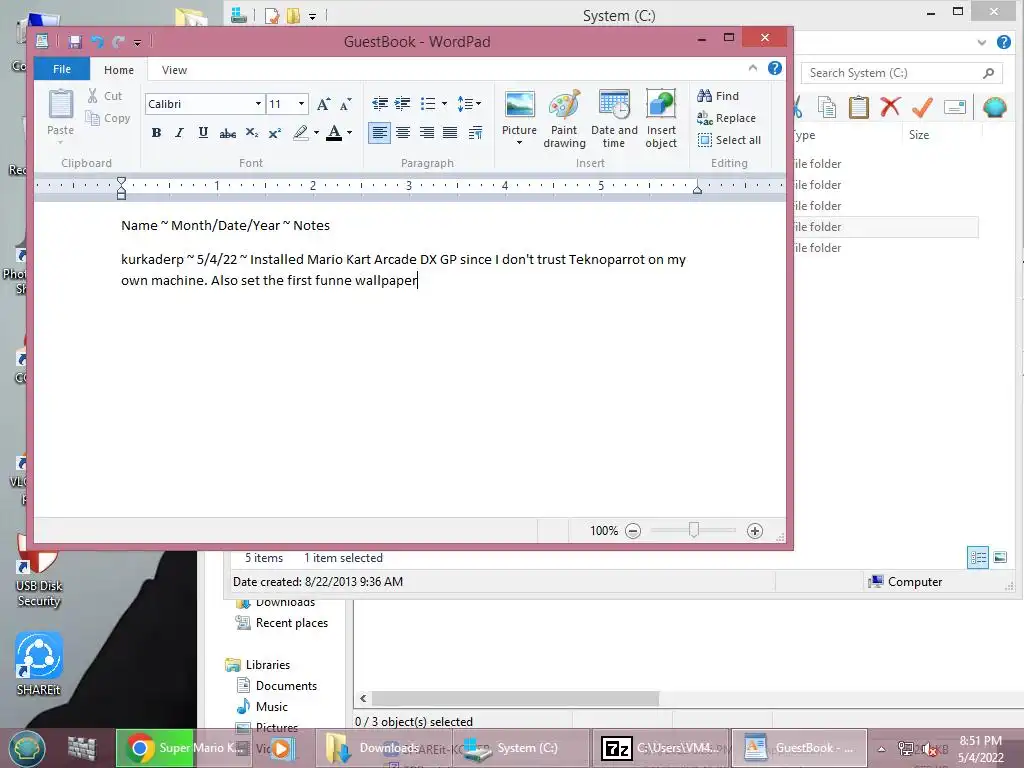
Task: Start a bulleted list
Action: [x=428, y=104]
